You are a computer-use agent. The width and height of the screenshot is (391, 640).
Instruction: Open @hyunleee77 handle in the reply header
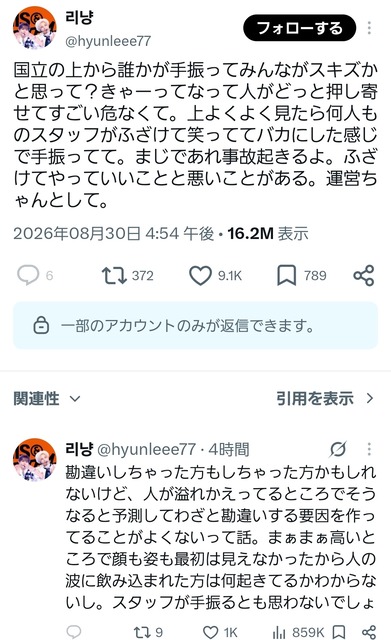[x=147, y=449]
